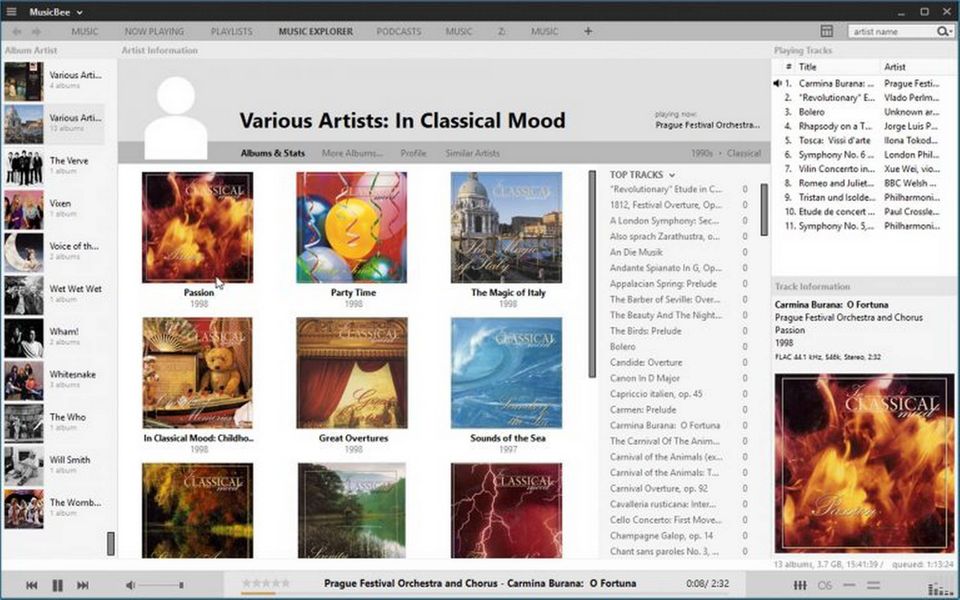Open the panel layout icon
This screenshot has width=960, height=600.
click(x=827, y=32)
